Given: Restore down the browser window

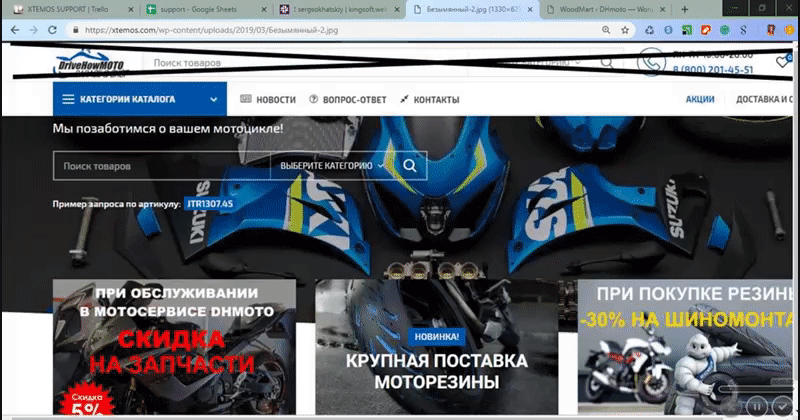Looking at the screenshot, I should [x=761, y=9].
